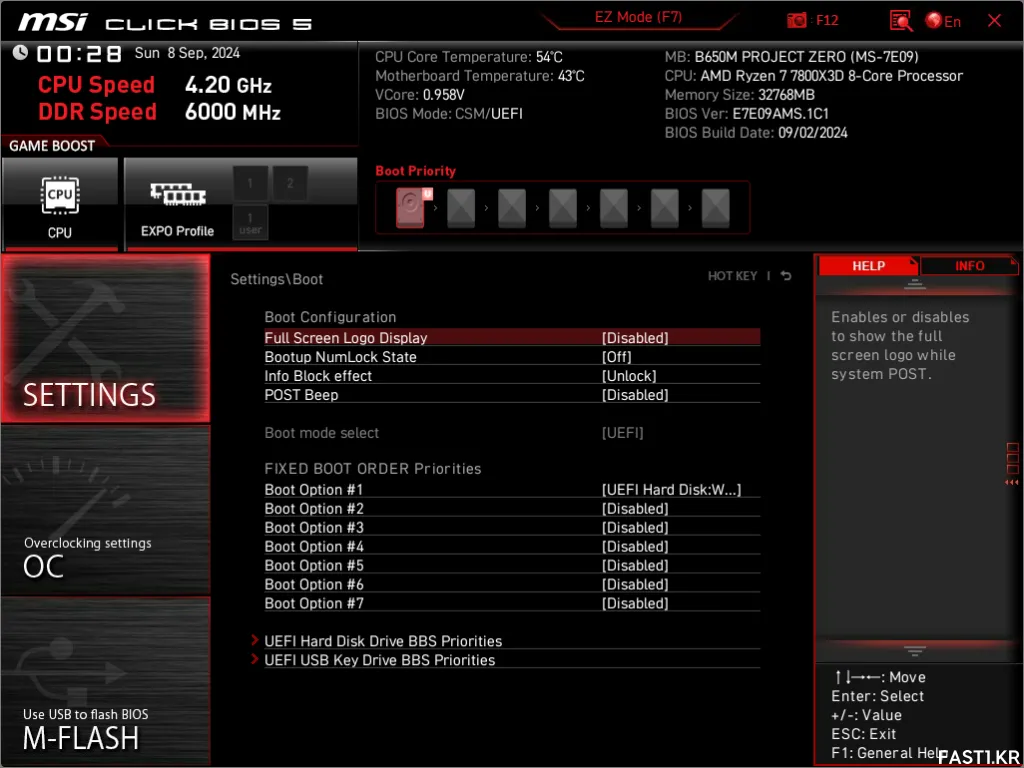The height and width of the screenshot is (768, 1024).
Task: Click the Settings\Boot breadcrumb
Action: [277, 280]
